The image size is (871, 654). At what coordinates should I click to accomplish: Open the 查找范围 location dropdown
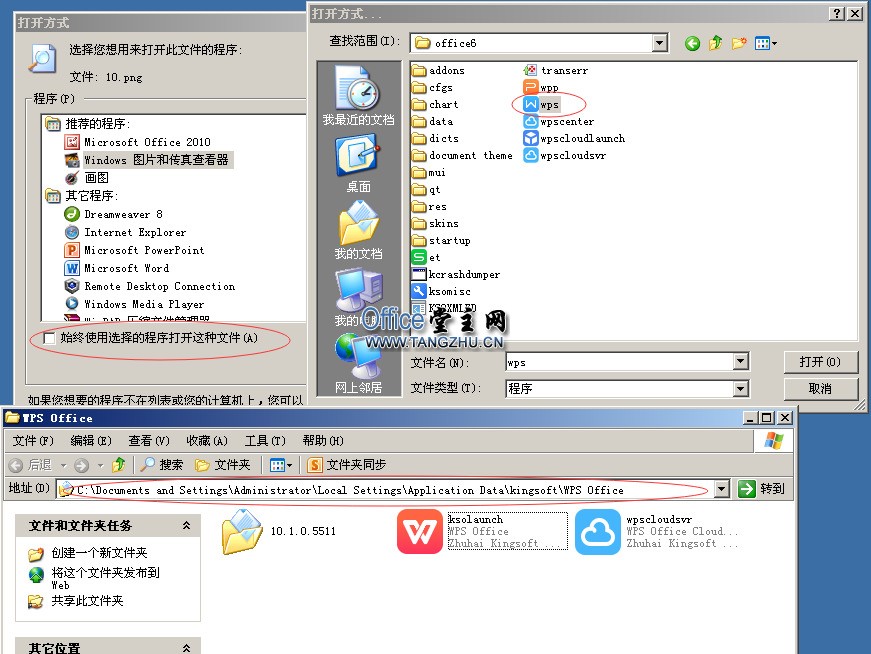click(x=660, y=41)
